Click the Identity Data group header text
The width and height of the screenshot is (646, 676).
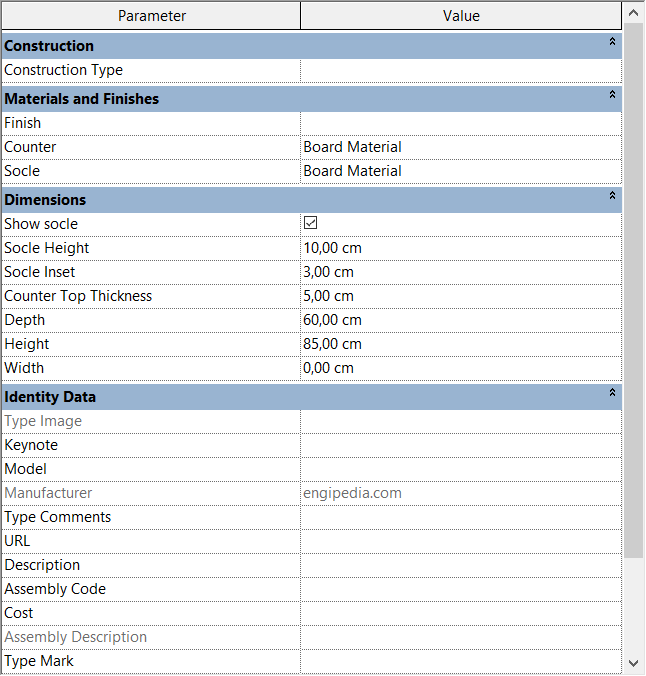[50, 397]
